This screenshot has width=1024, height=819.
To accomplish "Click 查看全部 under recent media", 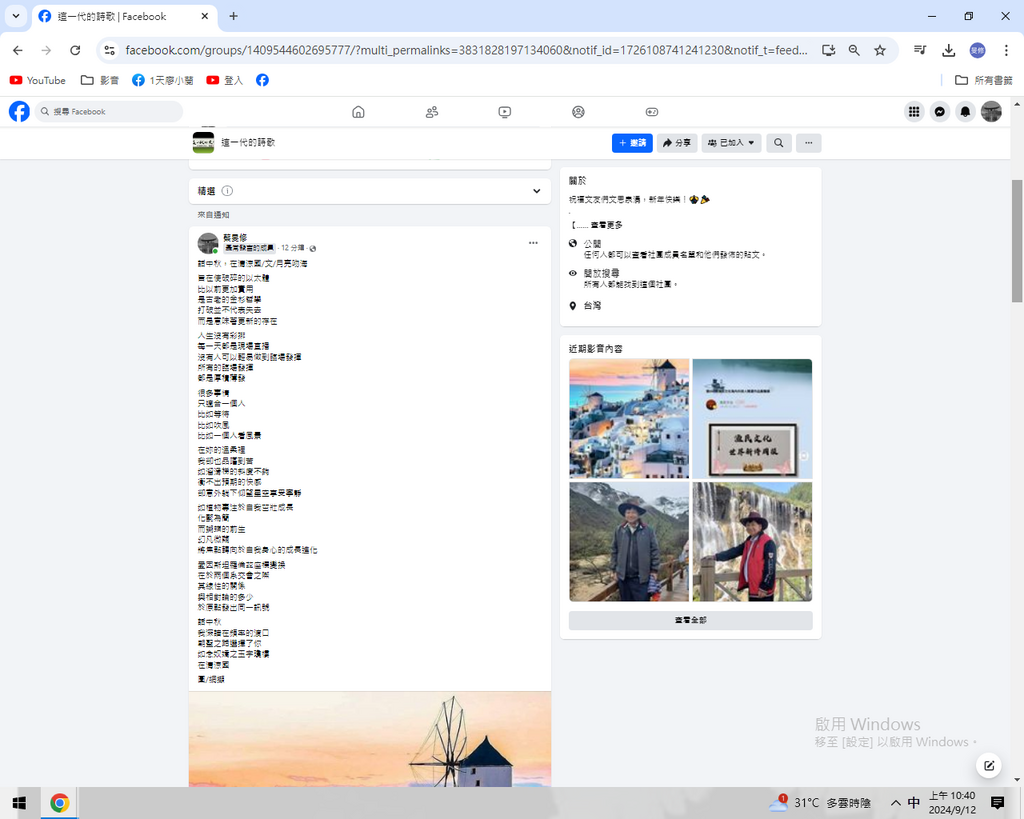I will (690, 621).
